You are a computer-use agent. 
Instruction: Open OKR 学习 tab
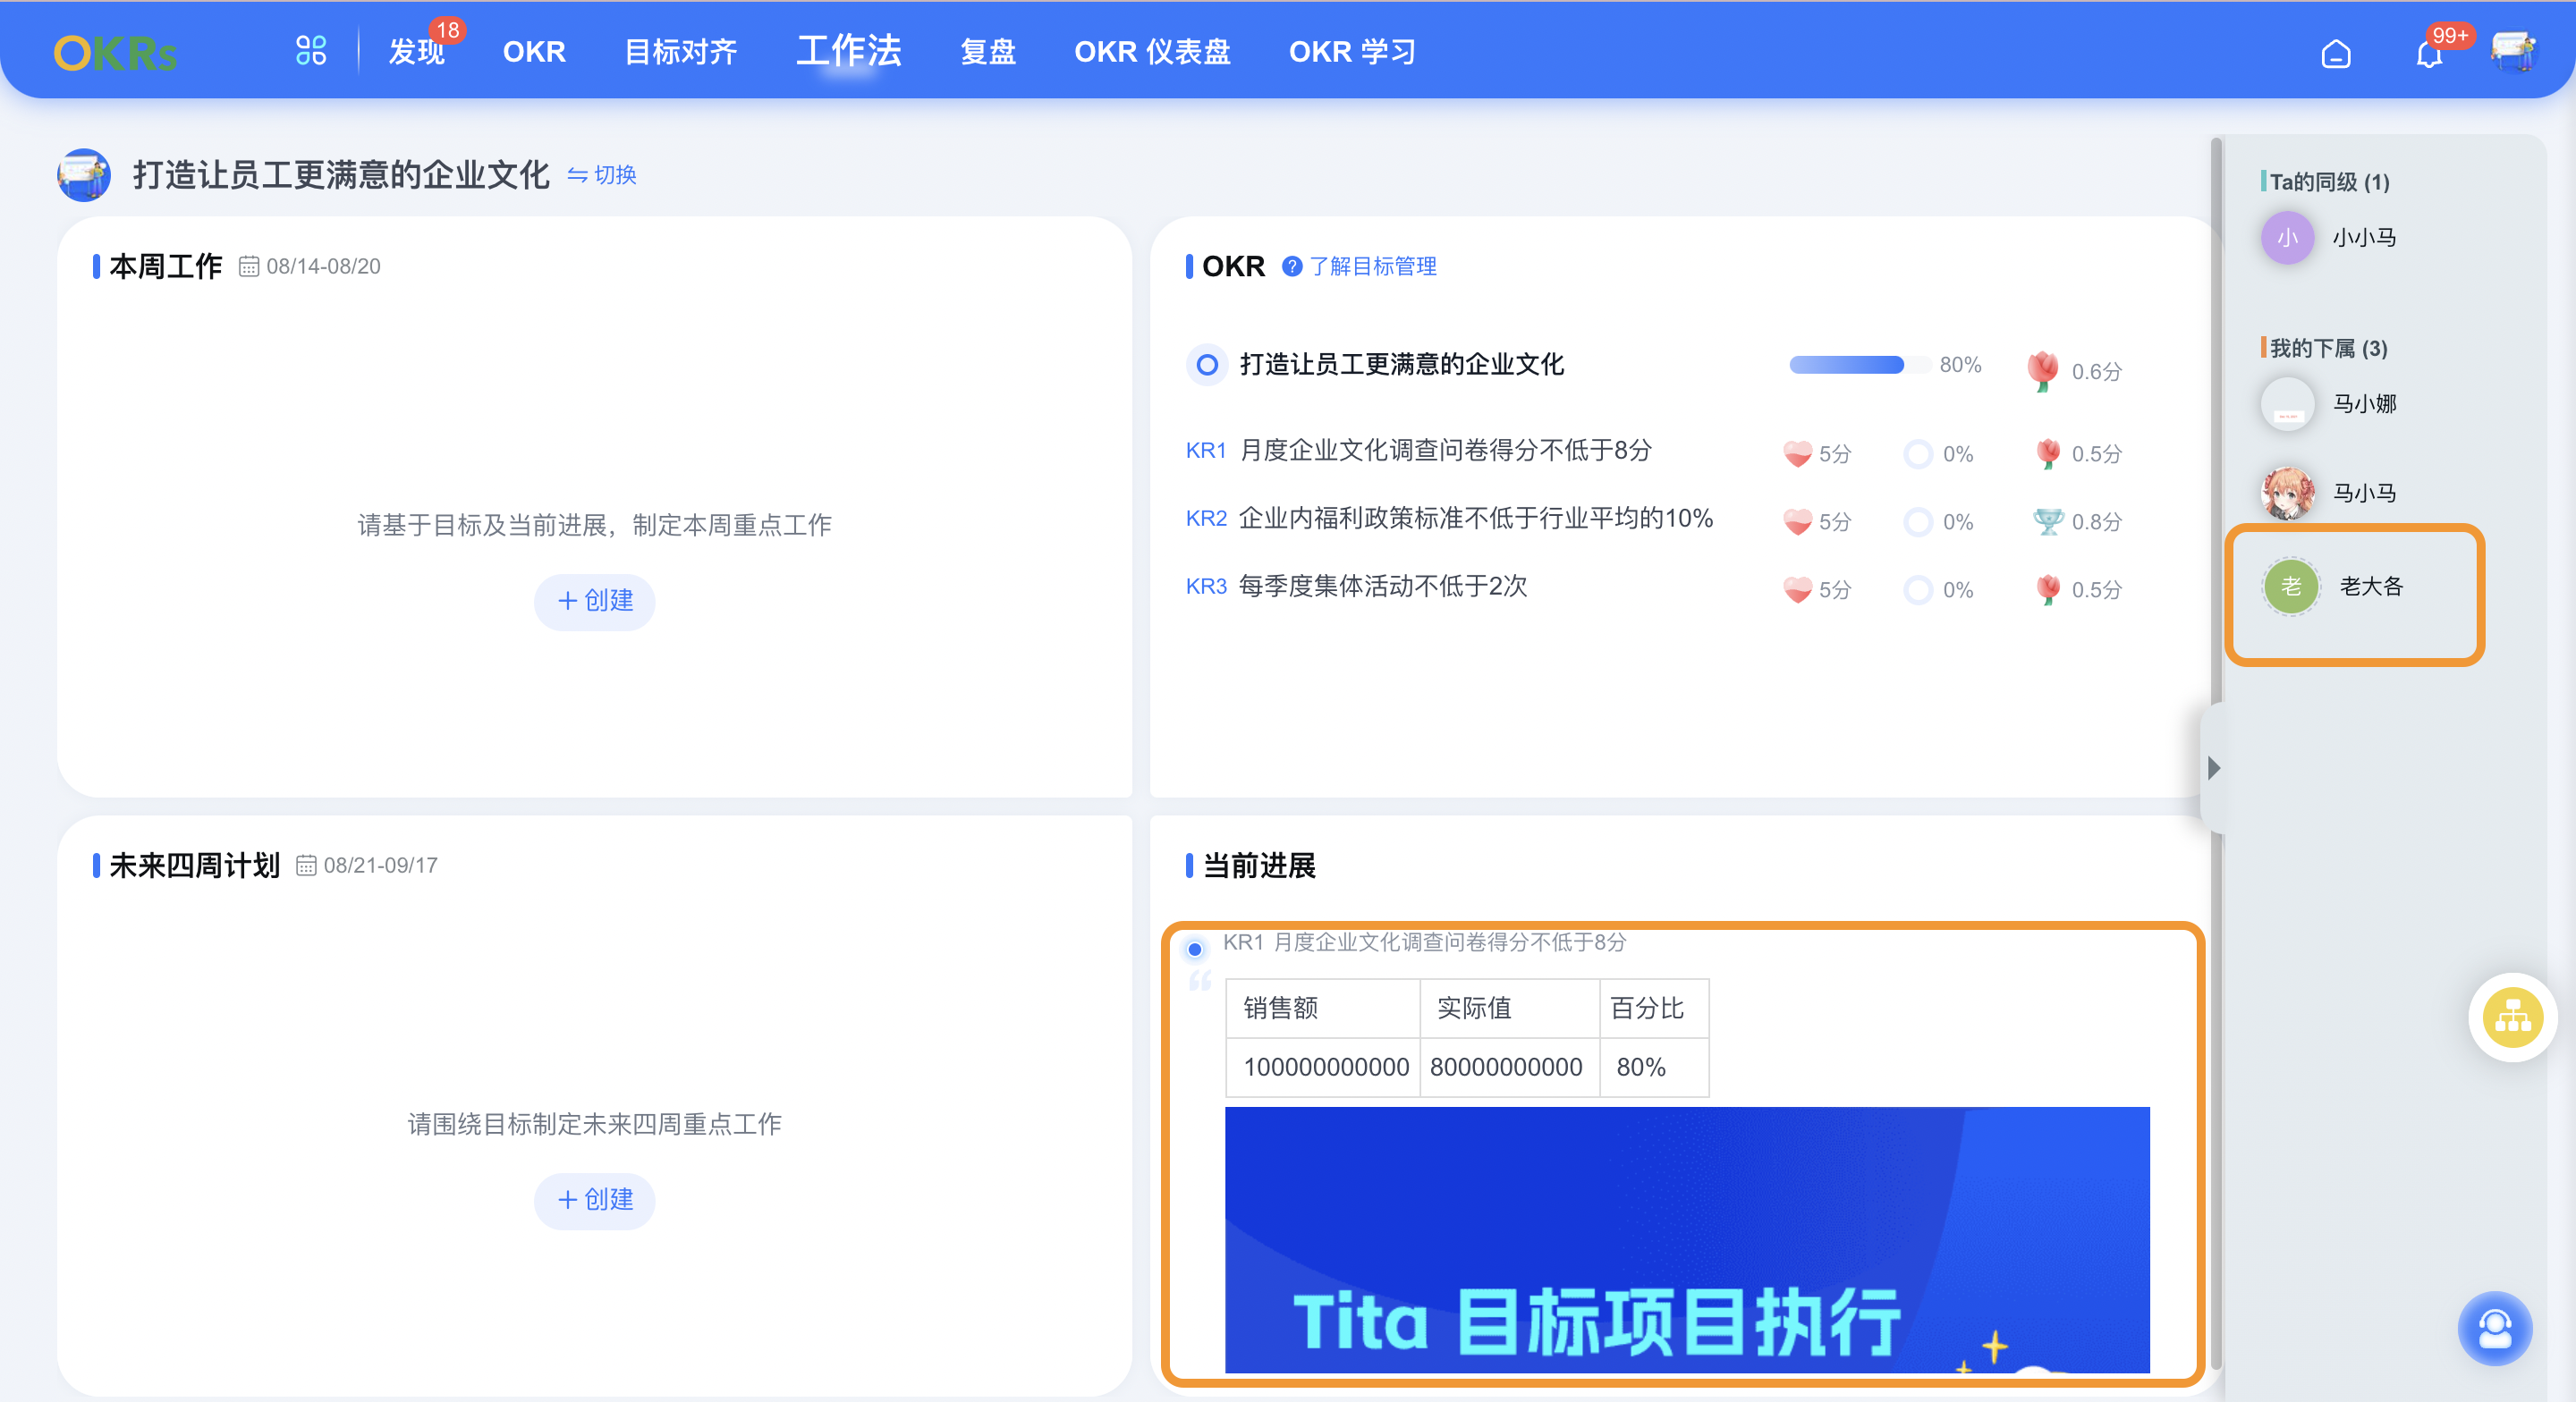[1352, 51]
